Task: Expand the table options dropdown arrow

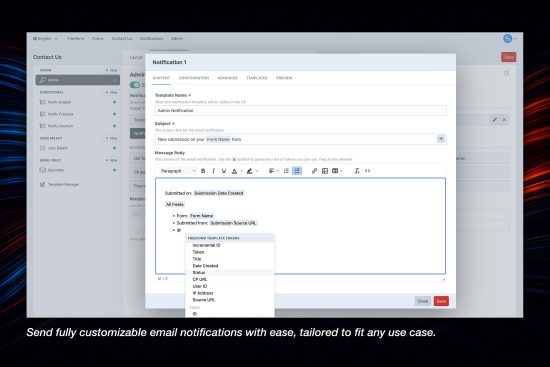Action: pos(341,171)
